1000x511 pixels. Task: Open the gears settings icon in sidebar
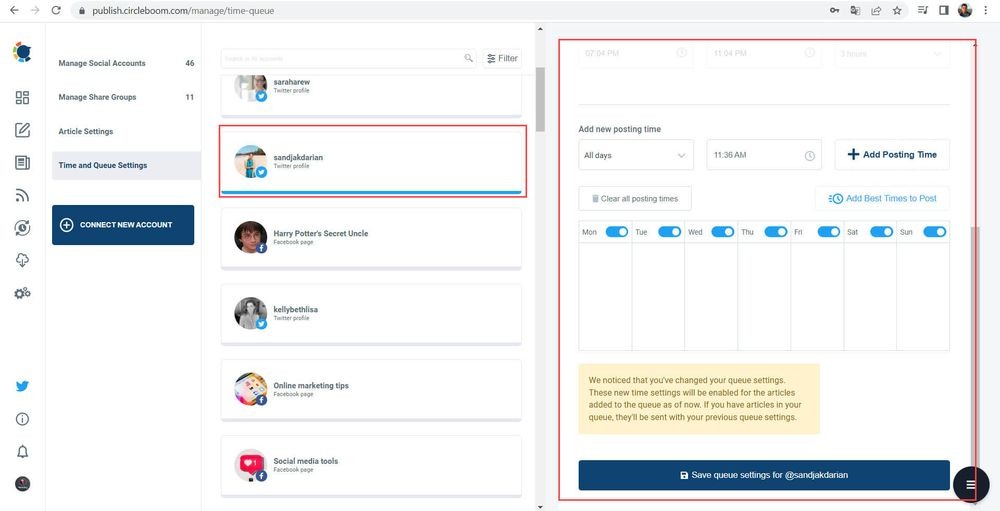(x=22, y=293)
